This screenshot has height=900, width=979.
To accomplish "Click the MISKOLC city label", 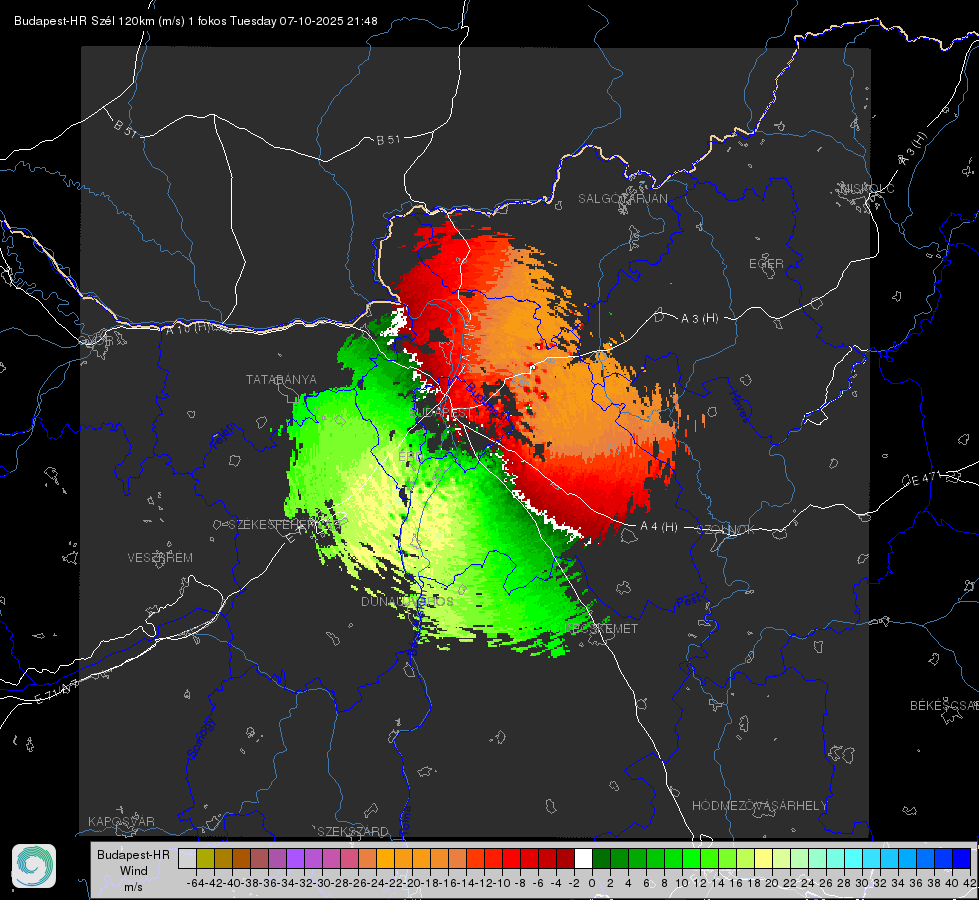I will pos(867,188).
